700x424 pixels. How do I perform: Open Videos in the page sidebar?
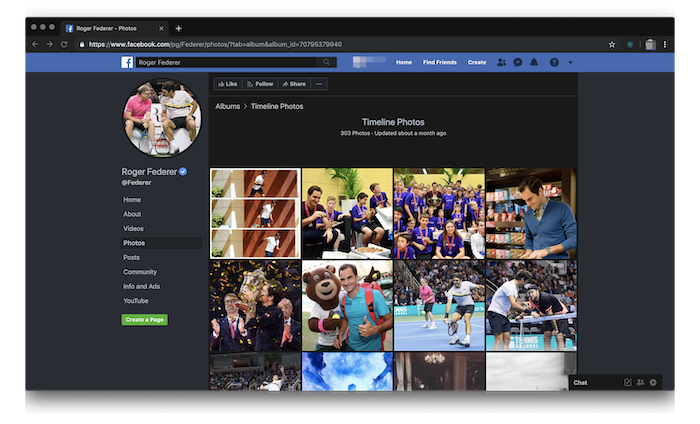pos(133,229)
